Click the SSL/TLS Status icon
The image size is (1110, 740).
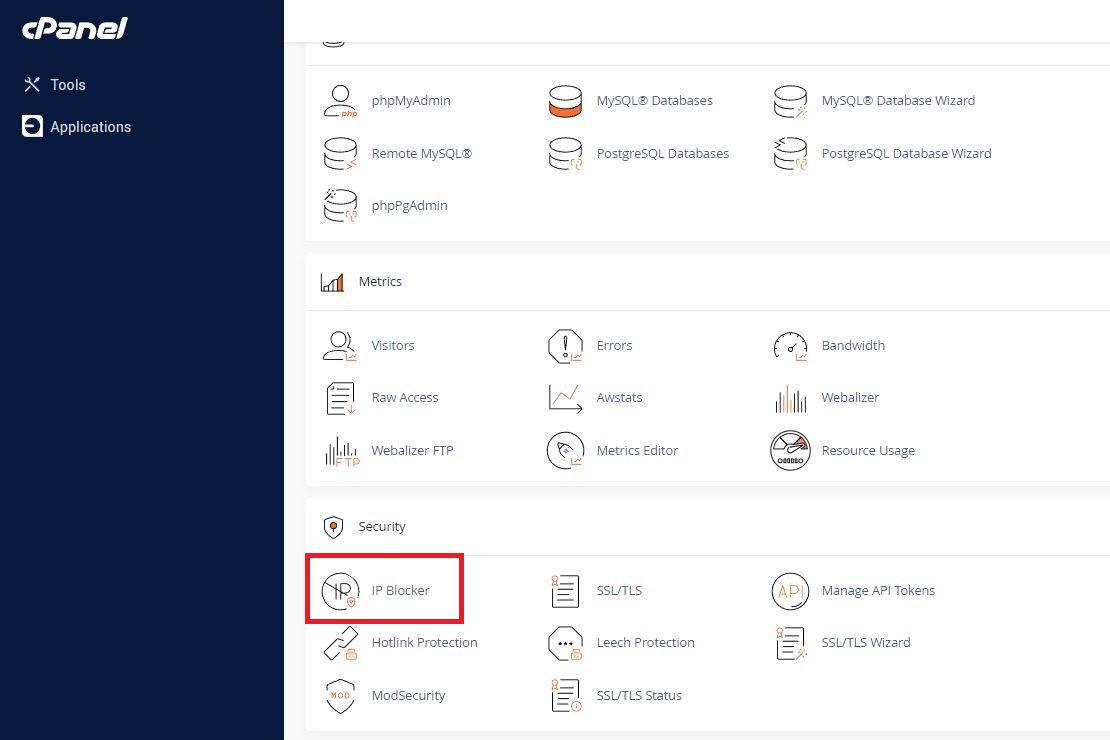(565, 695)
